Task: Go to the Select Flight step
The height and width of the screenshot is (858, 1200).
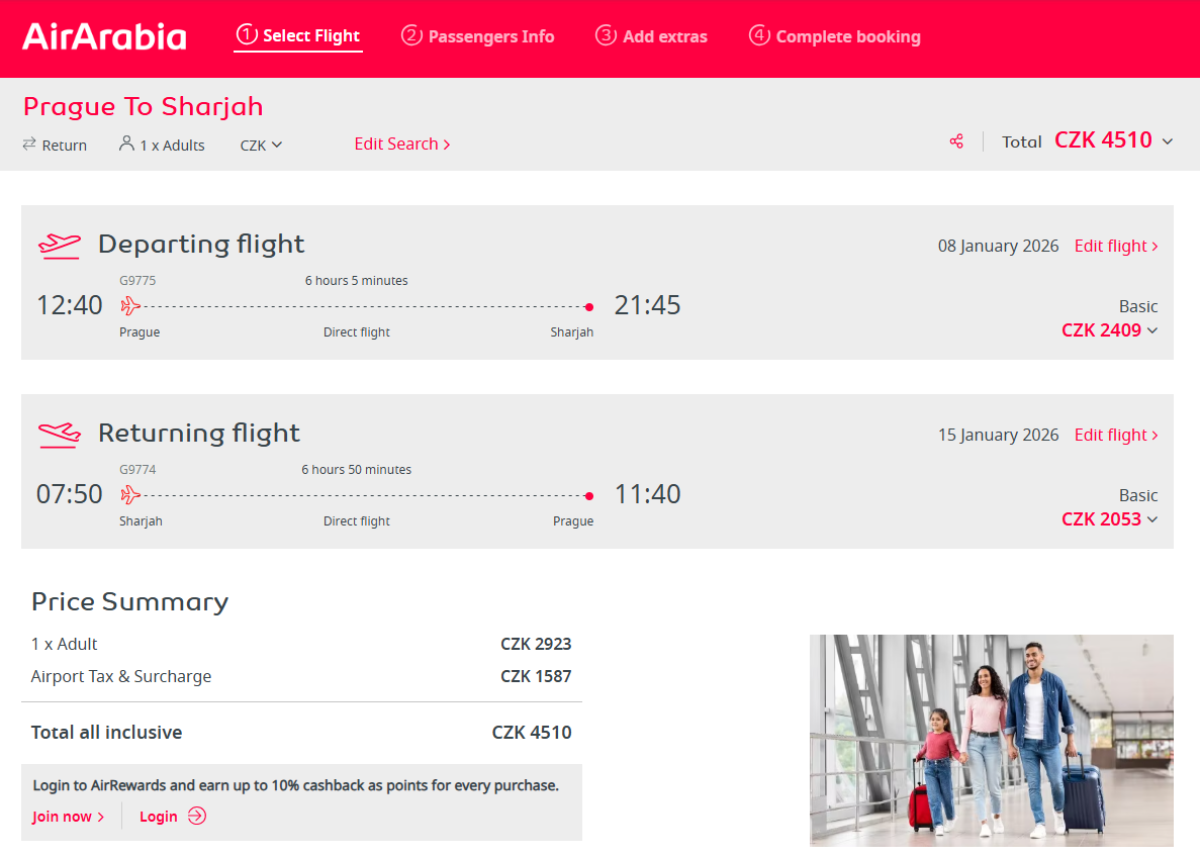Action: click(298, 36)
